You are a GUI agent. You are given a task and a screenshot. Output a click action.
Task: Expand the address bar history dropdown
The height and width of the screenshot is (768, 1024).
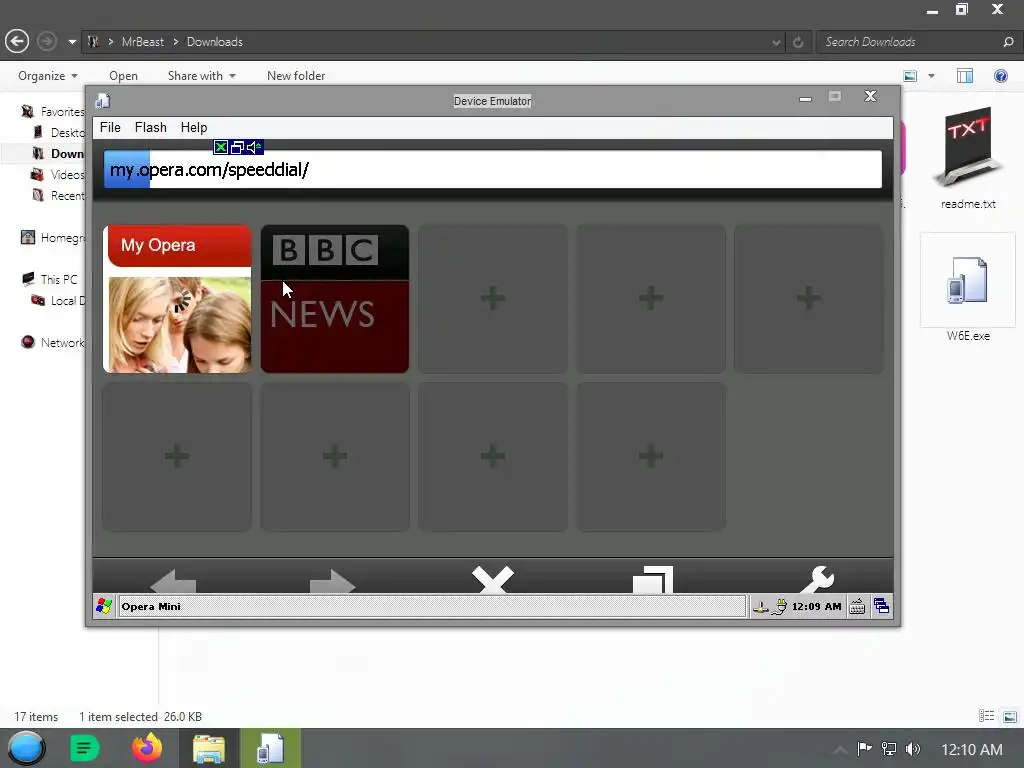(x=776, y=42)
